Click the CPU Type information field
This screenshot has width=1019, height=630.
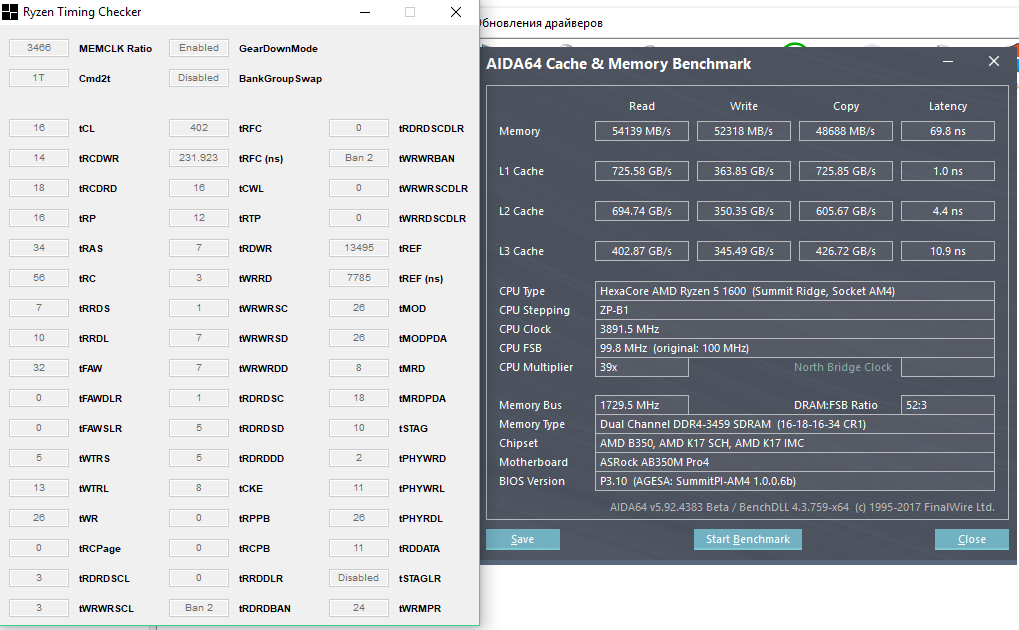[794, 291]
